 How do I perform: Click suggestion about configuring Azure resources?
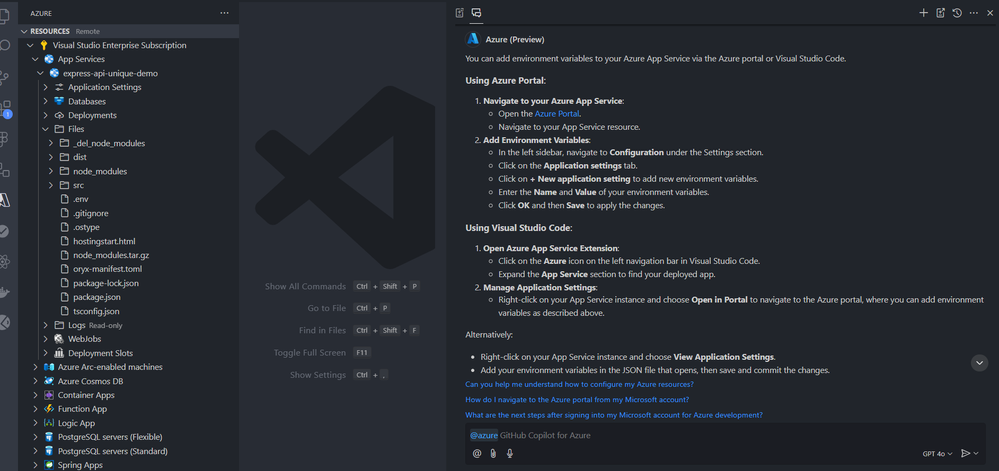579,384
